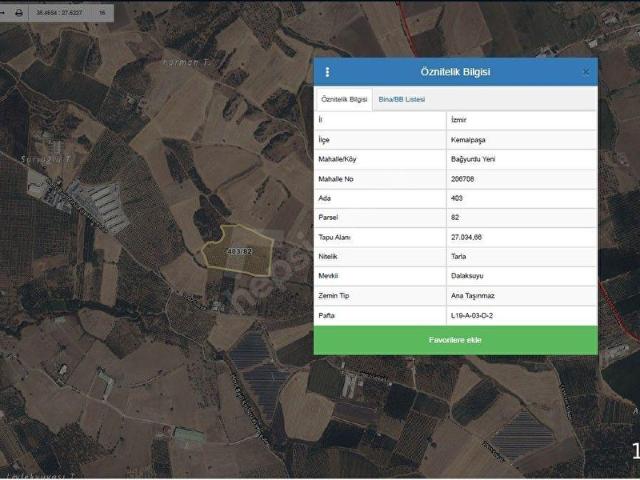The height and width of the screenshot is (480, 640).
Task: Click the Pafta value L19-A-03-D-2
Action: click(472, 315)
